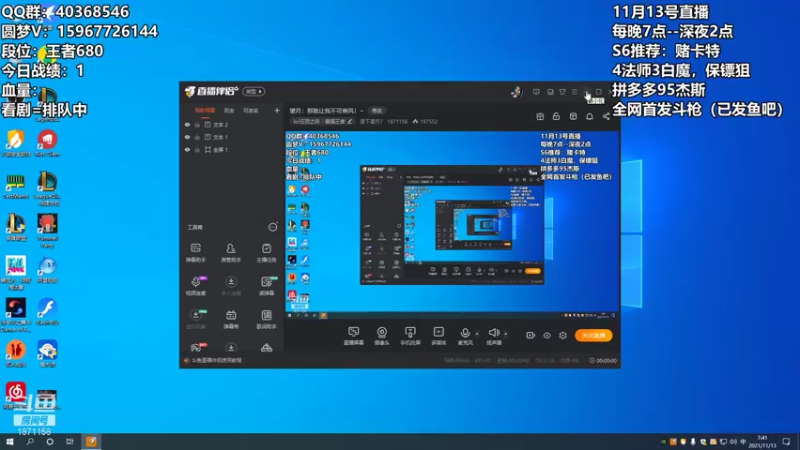The image size is (800, 450).
Task: Open the skin theme icon in title bar
Action: click(562, 92)
